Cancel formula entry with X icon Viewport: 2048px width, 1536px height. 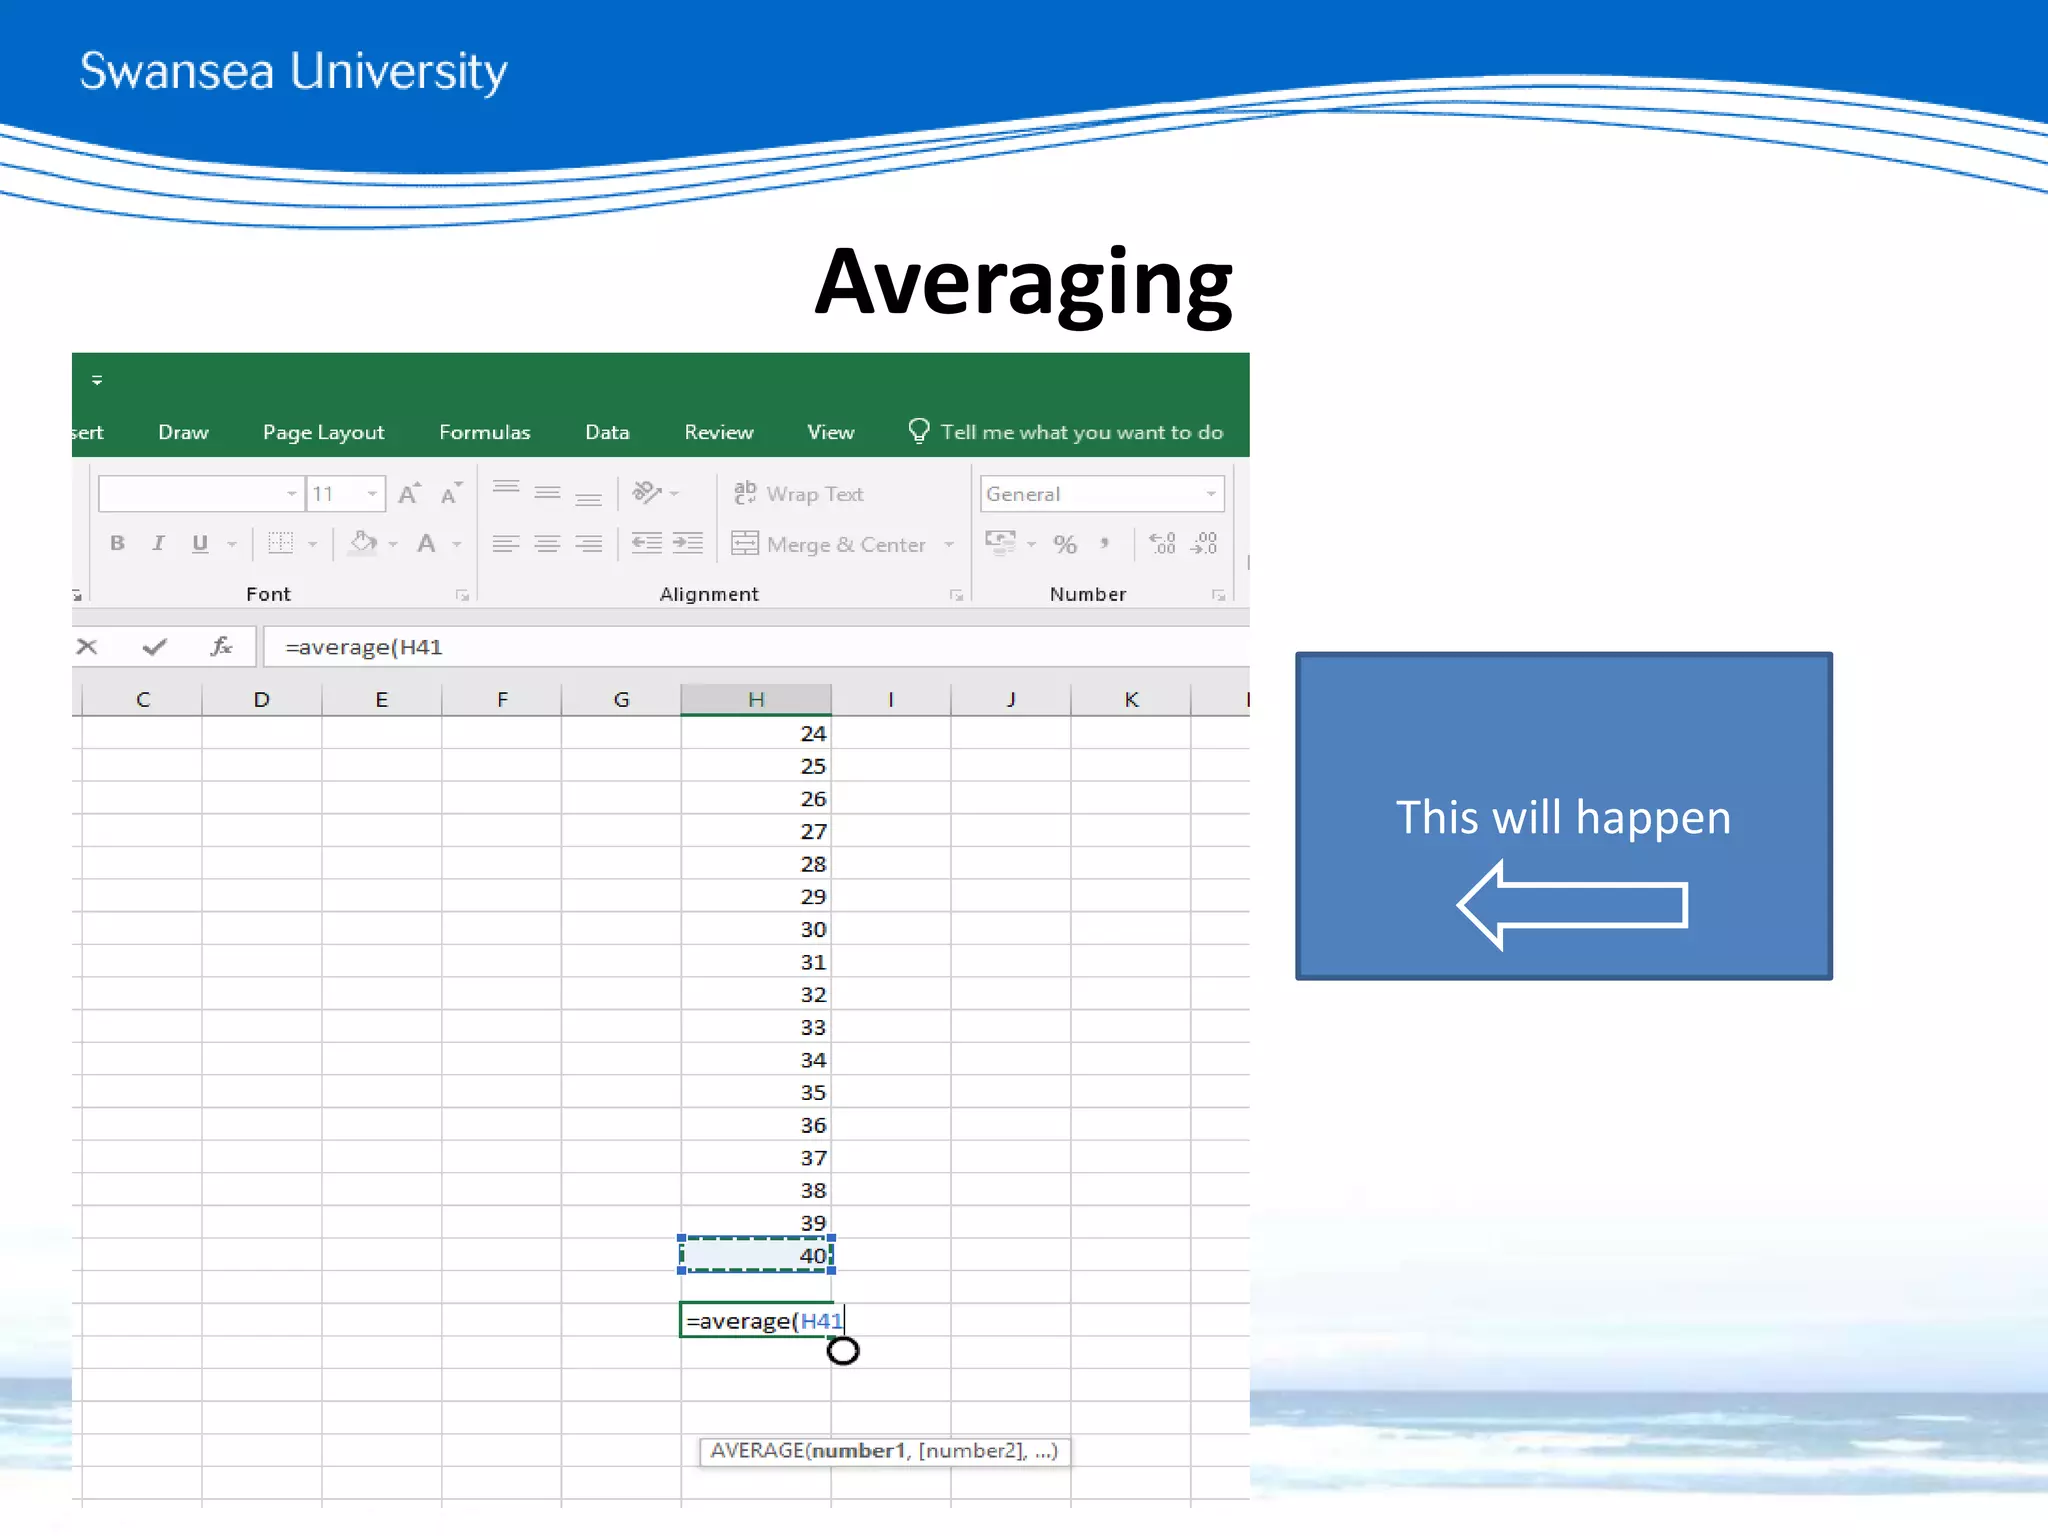tap(87, 647)
